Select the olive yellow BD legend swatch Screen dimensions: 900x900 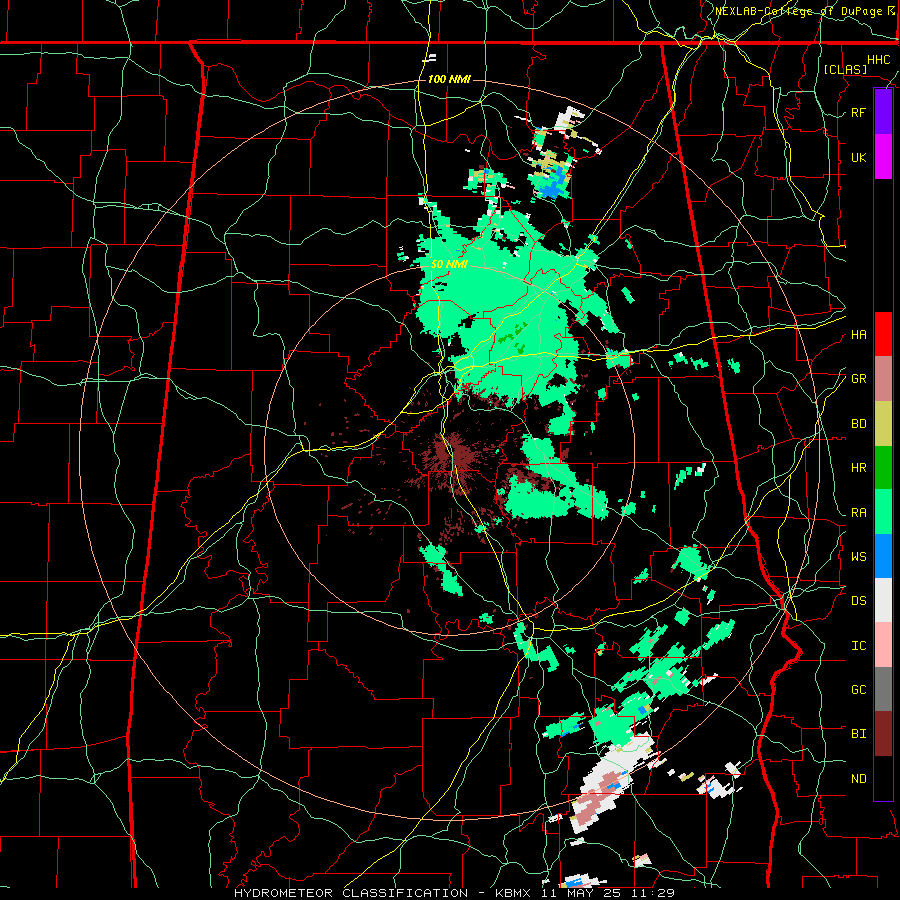[883, 424]
